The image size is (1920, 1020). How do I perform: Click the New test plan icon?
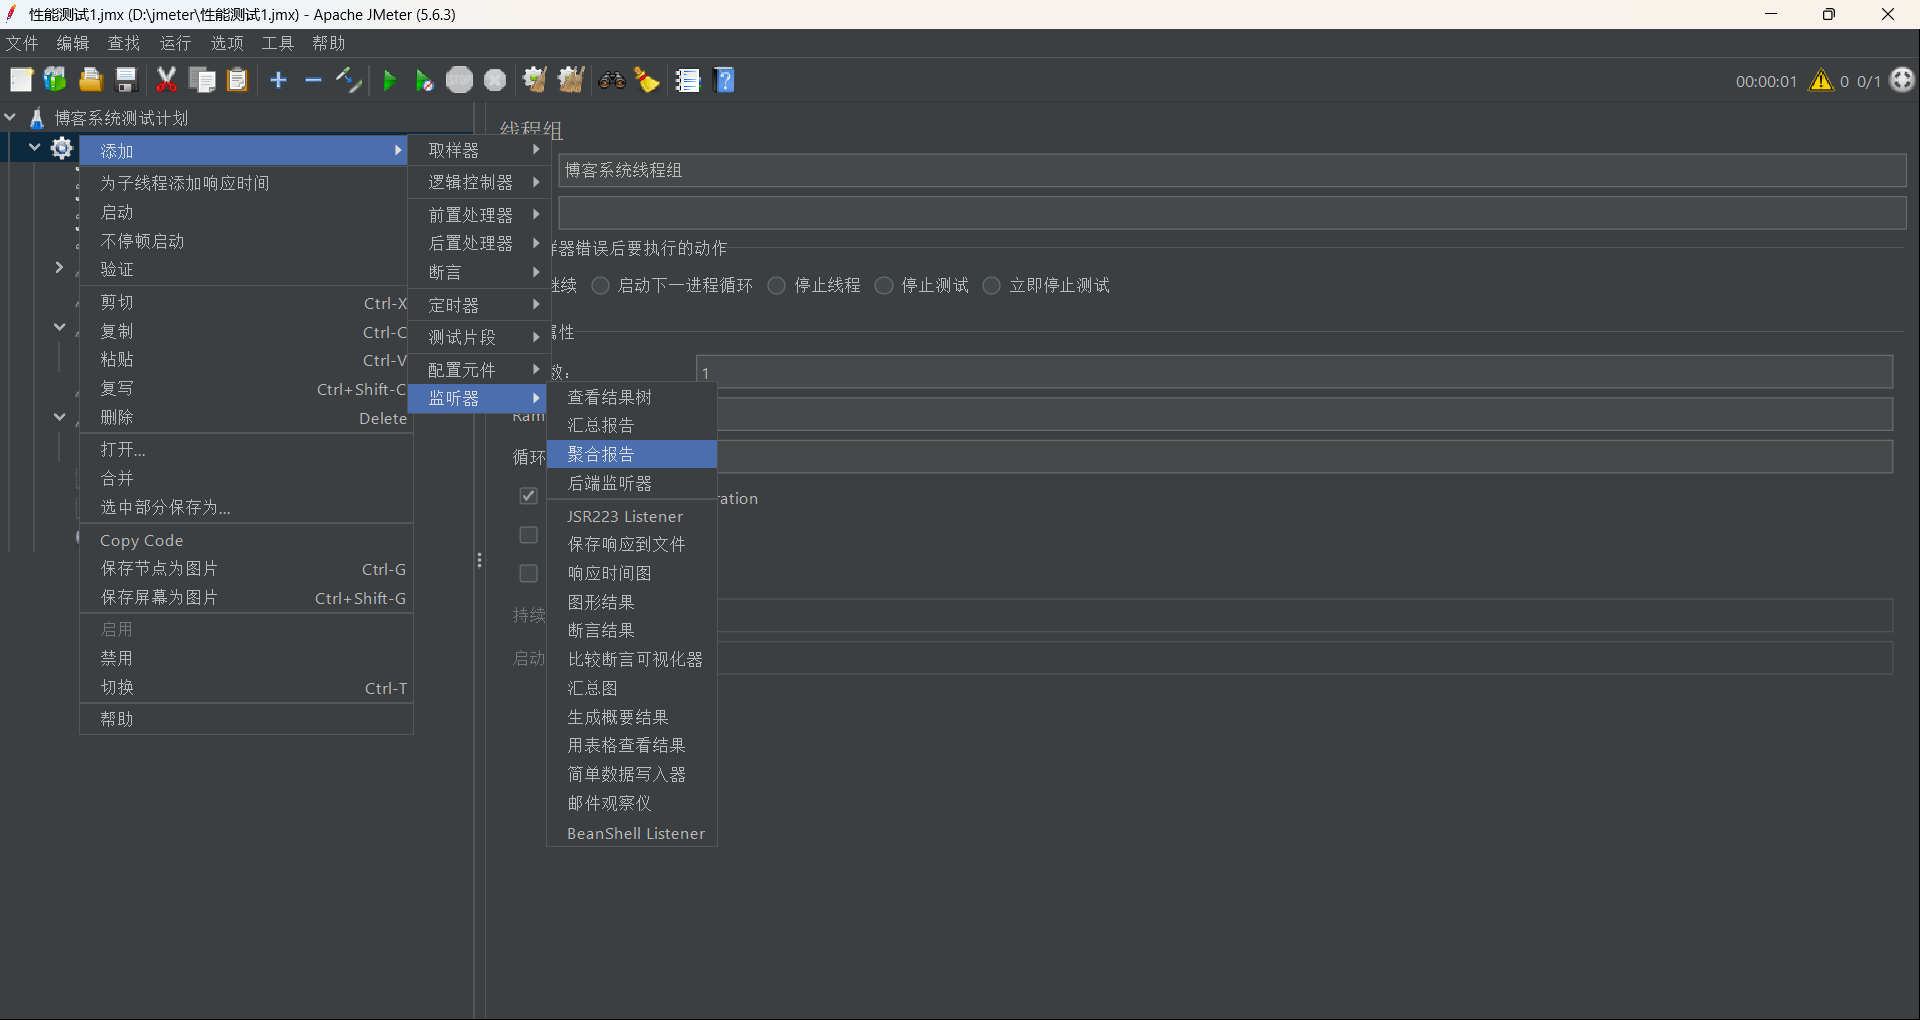(21, 80)
